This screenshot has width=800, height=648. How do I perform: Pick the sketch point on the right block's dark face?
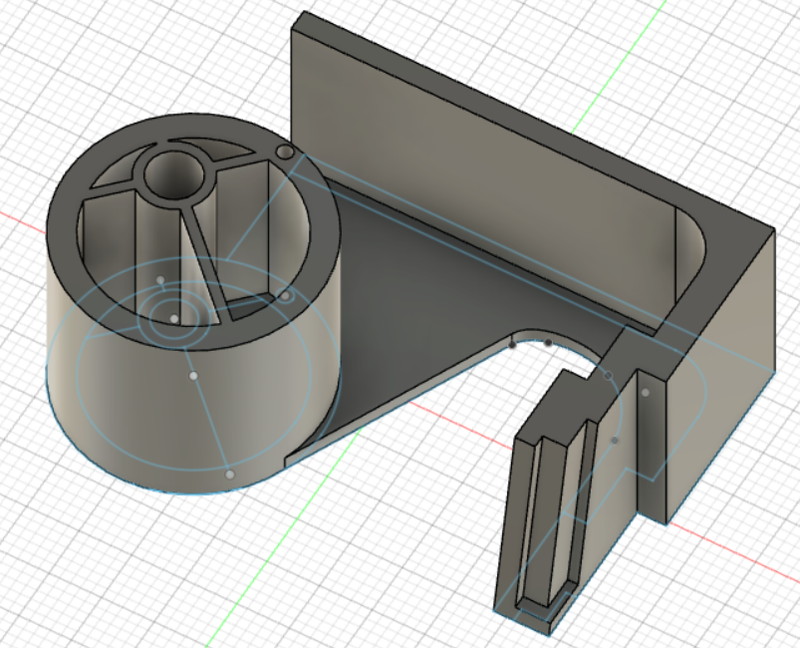(x=645, y=392)
